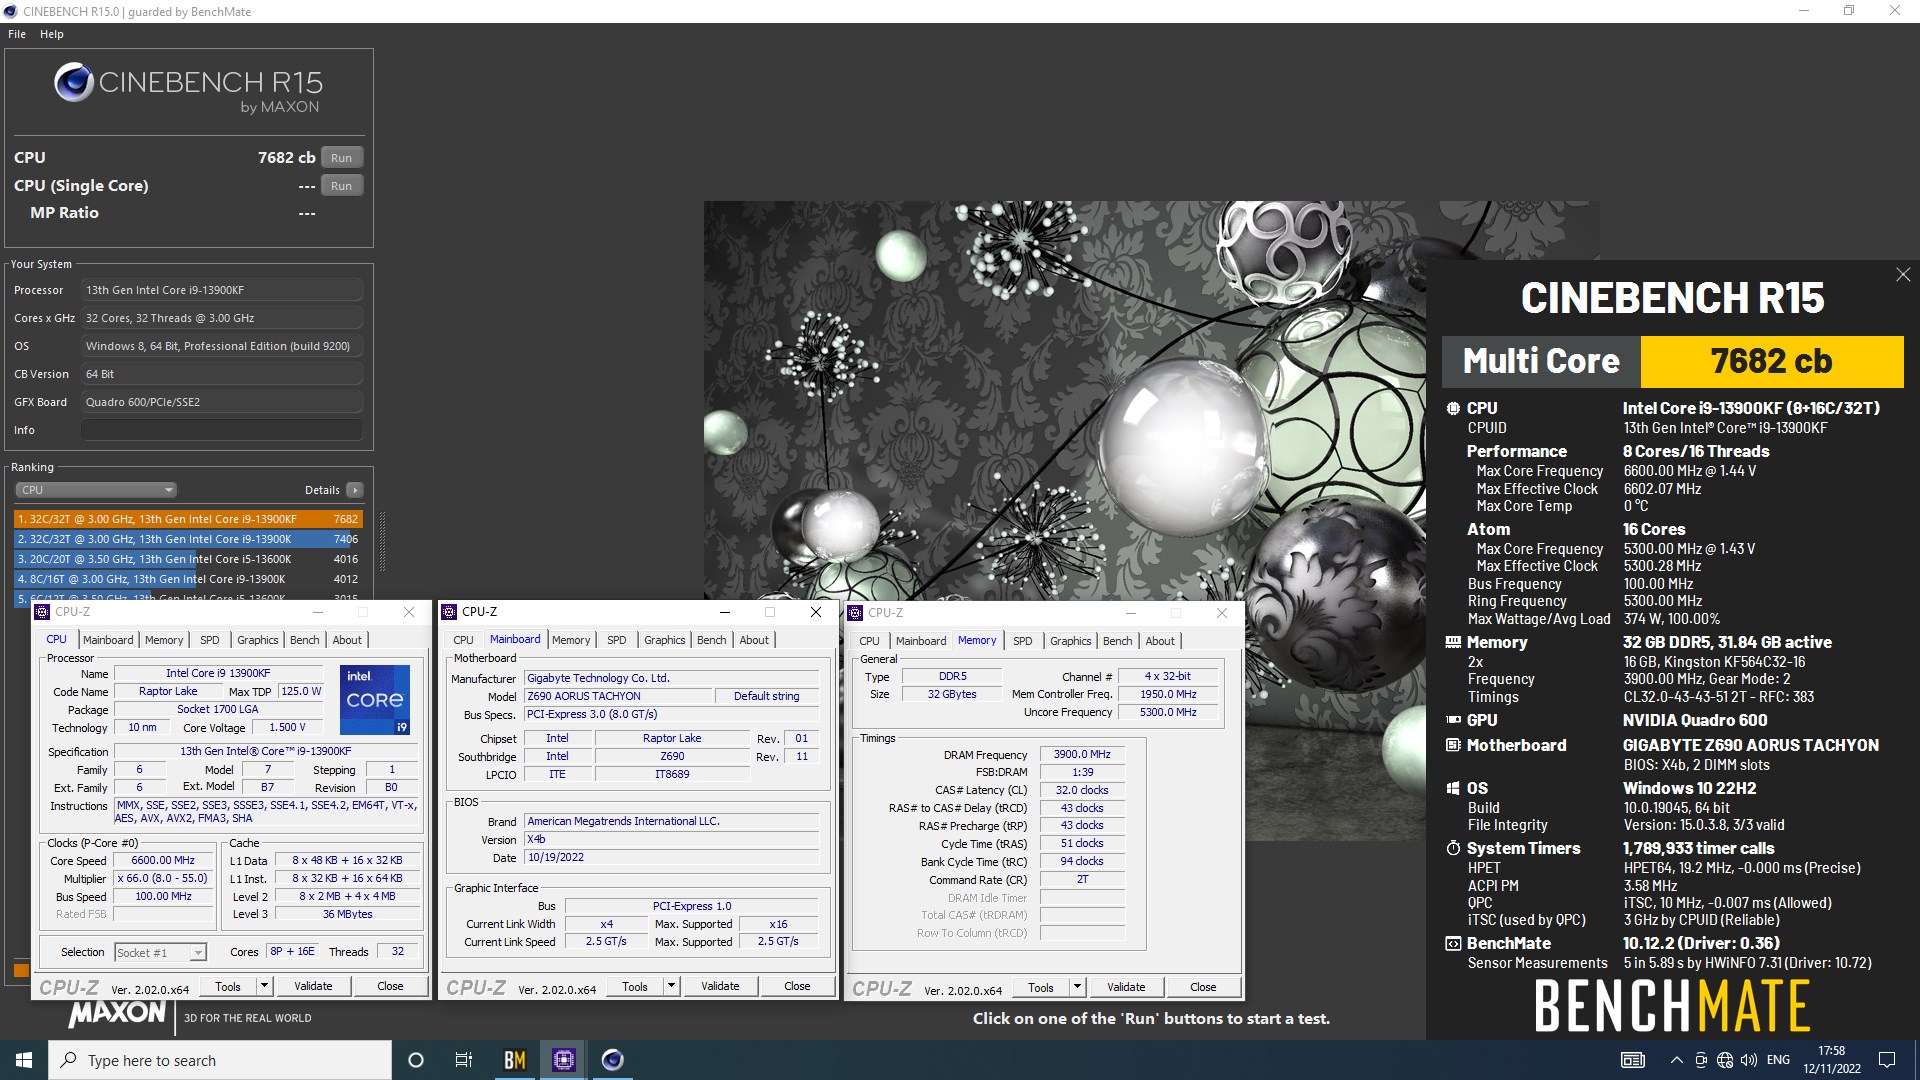This screenshot has width=1920, height=1080.
Task: Open Cinebench app icon on taskbar
Action: (613, 1060)
